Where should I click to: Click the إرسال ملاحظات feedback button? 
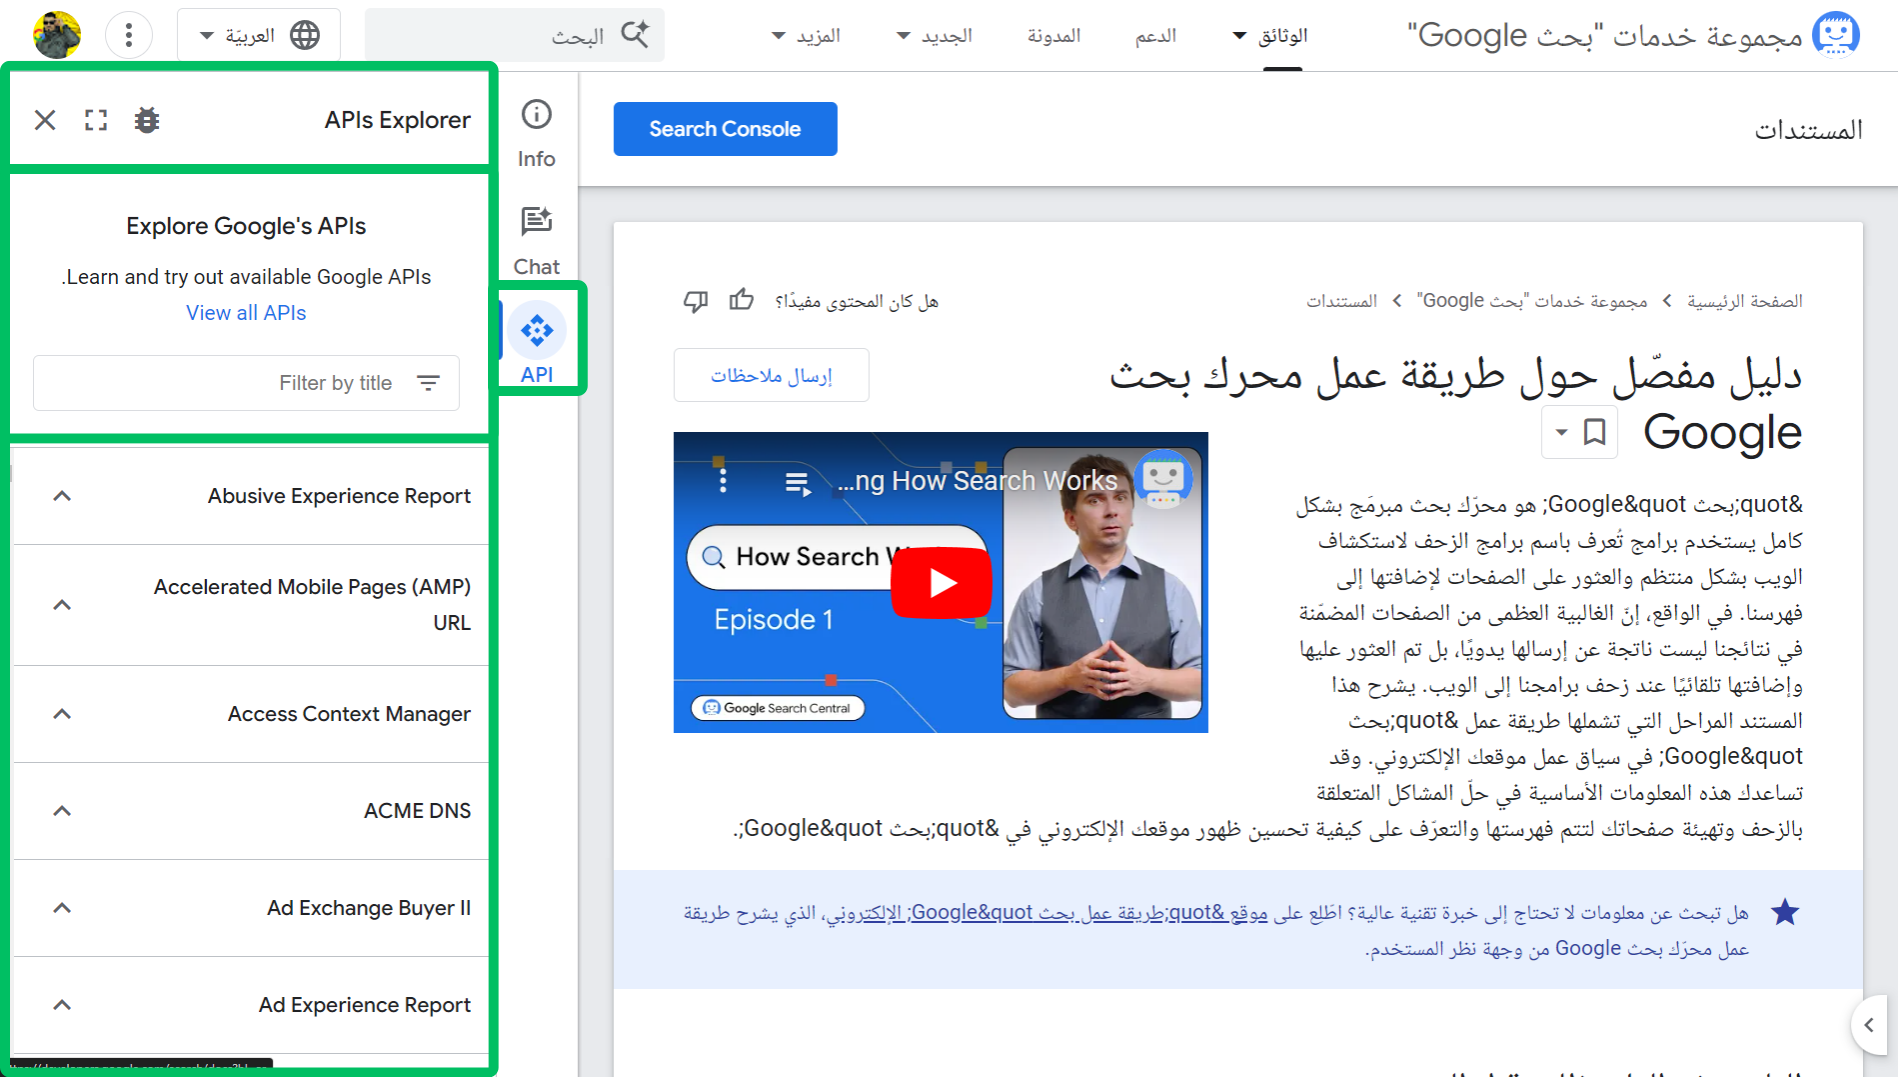[771, 375]
